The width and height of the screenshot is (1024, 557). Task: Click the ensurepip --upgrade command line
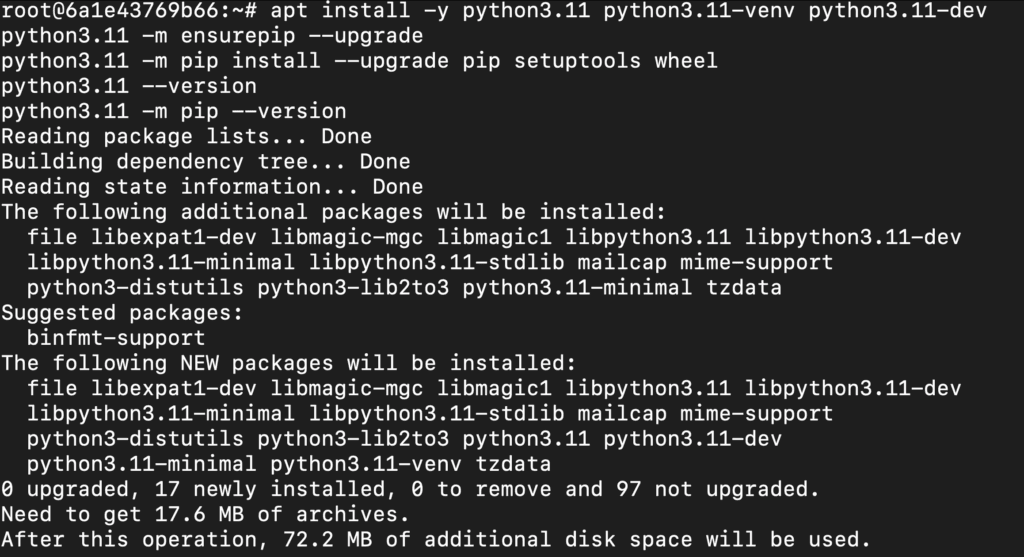(211, 36)
